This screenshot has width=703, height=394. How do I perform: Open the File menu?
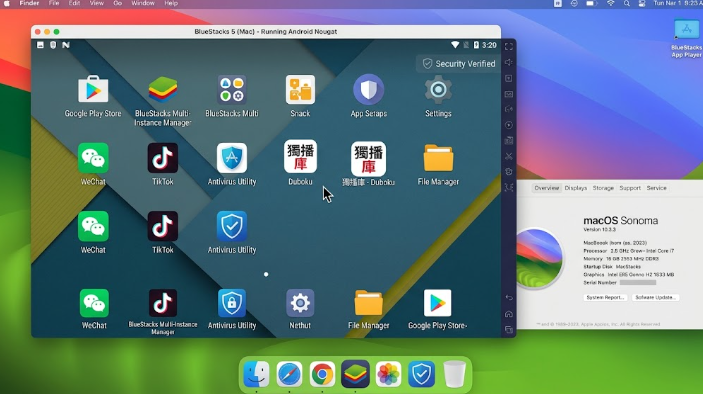pos(54,4)
